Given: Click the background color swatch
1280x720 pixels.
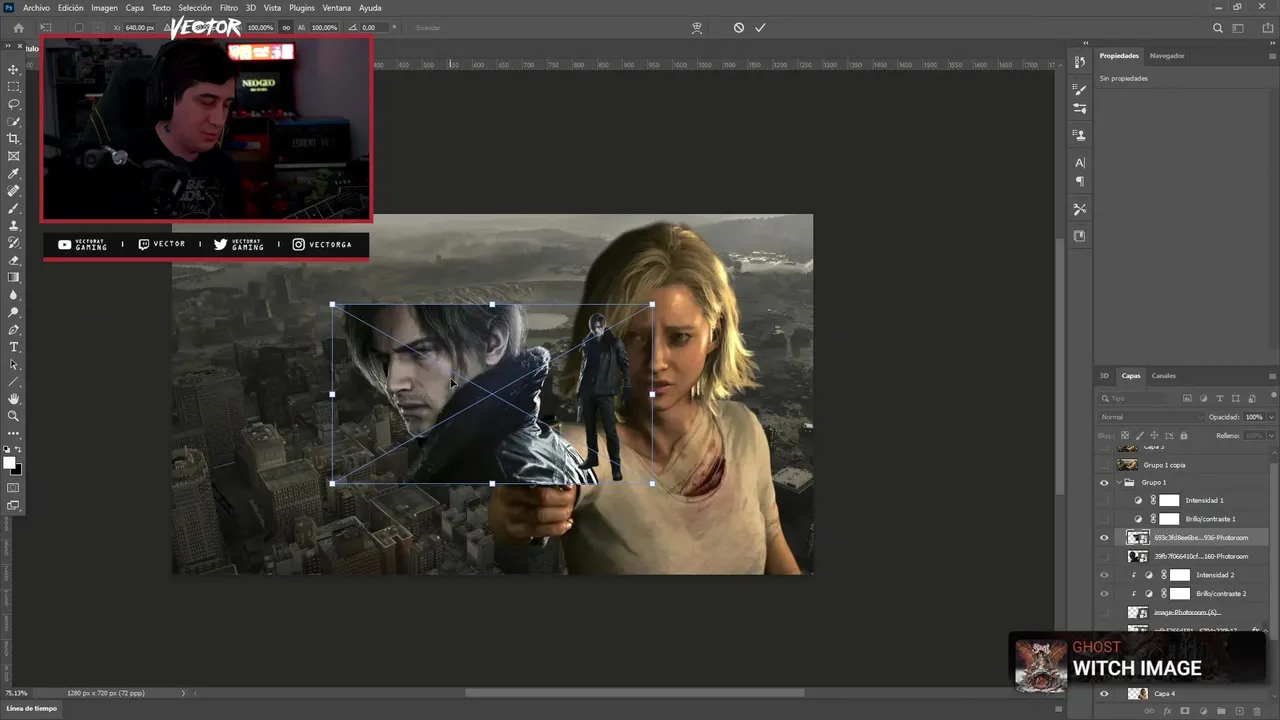Looking at the screenshot, I should click(x=16, y=469).
